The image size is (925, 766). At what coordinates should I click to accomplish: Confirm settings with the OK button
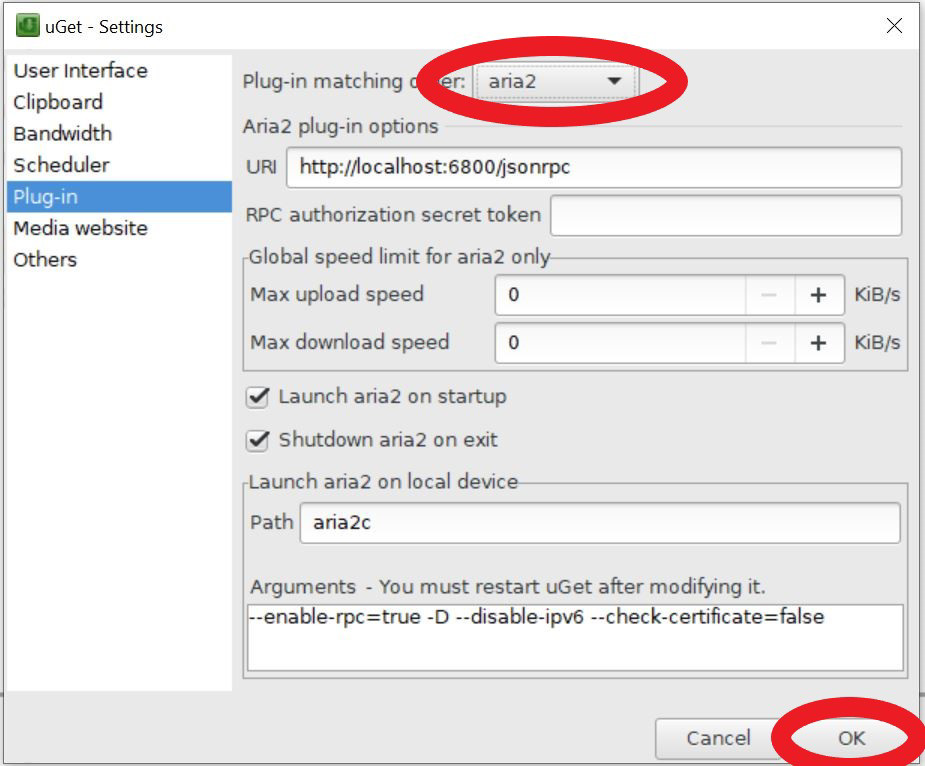[851, 738]
